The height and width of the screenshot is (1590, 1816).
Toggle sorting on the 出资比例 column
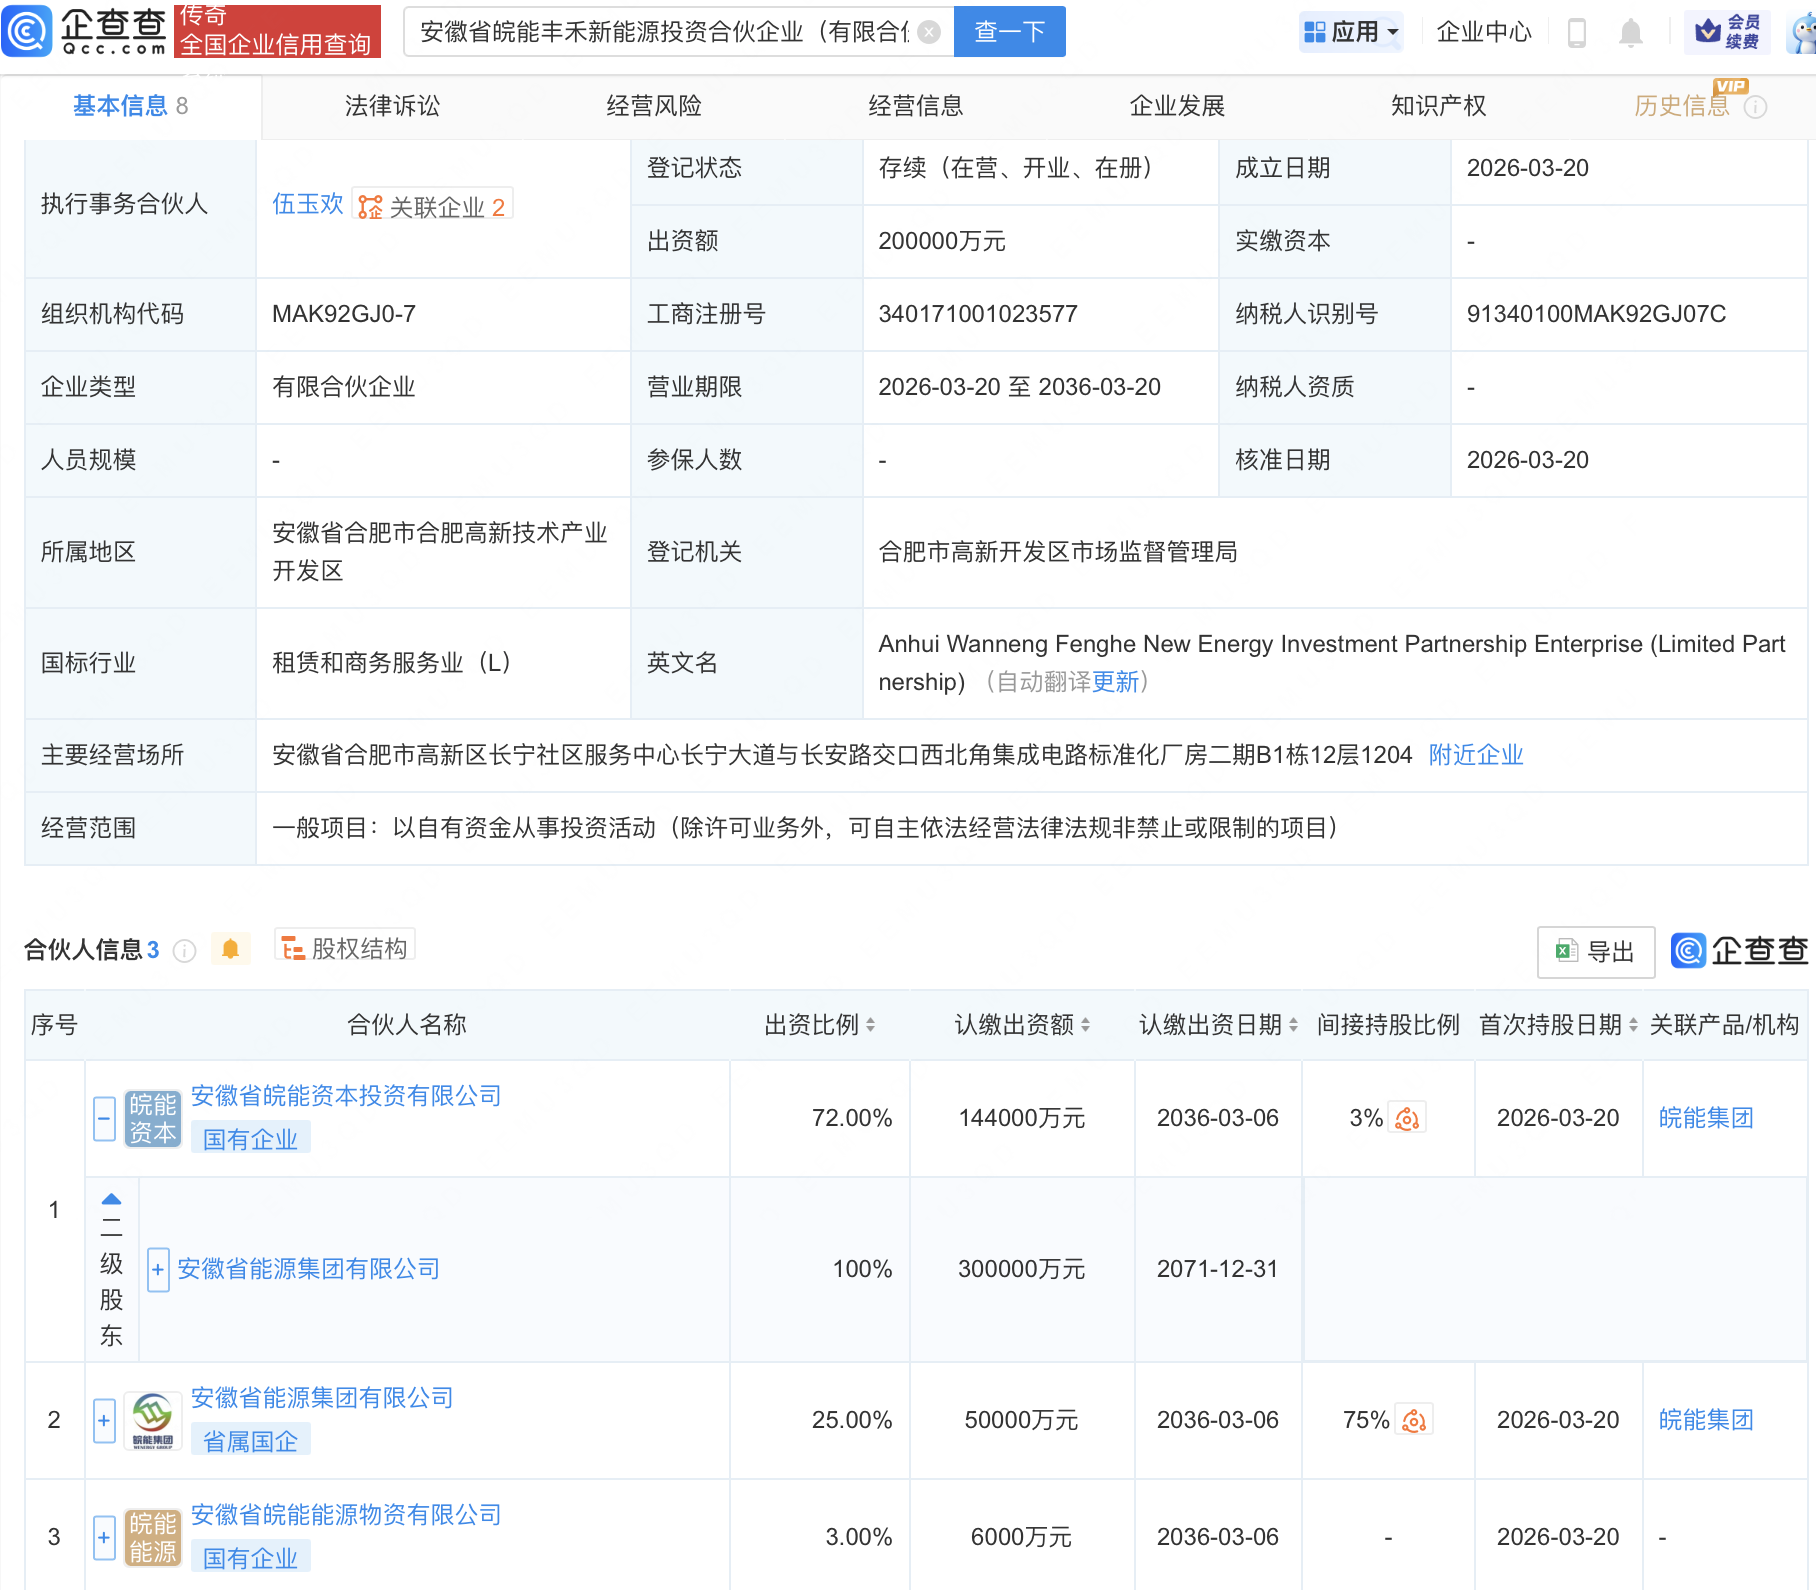(x=872, y=1024)
